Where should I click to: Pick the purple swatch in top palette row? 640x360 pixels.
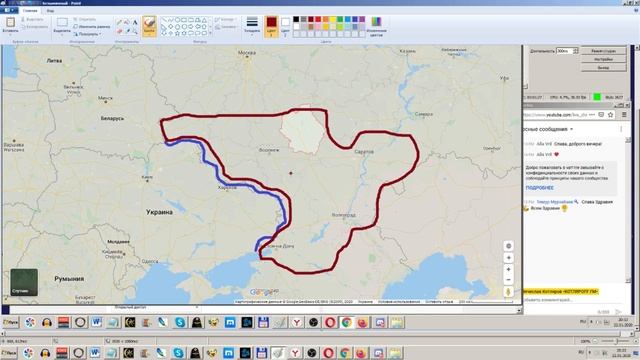(x=362, y=19)
